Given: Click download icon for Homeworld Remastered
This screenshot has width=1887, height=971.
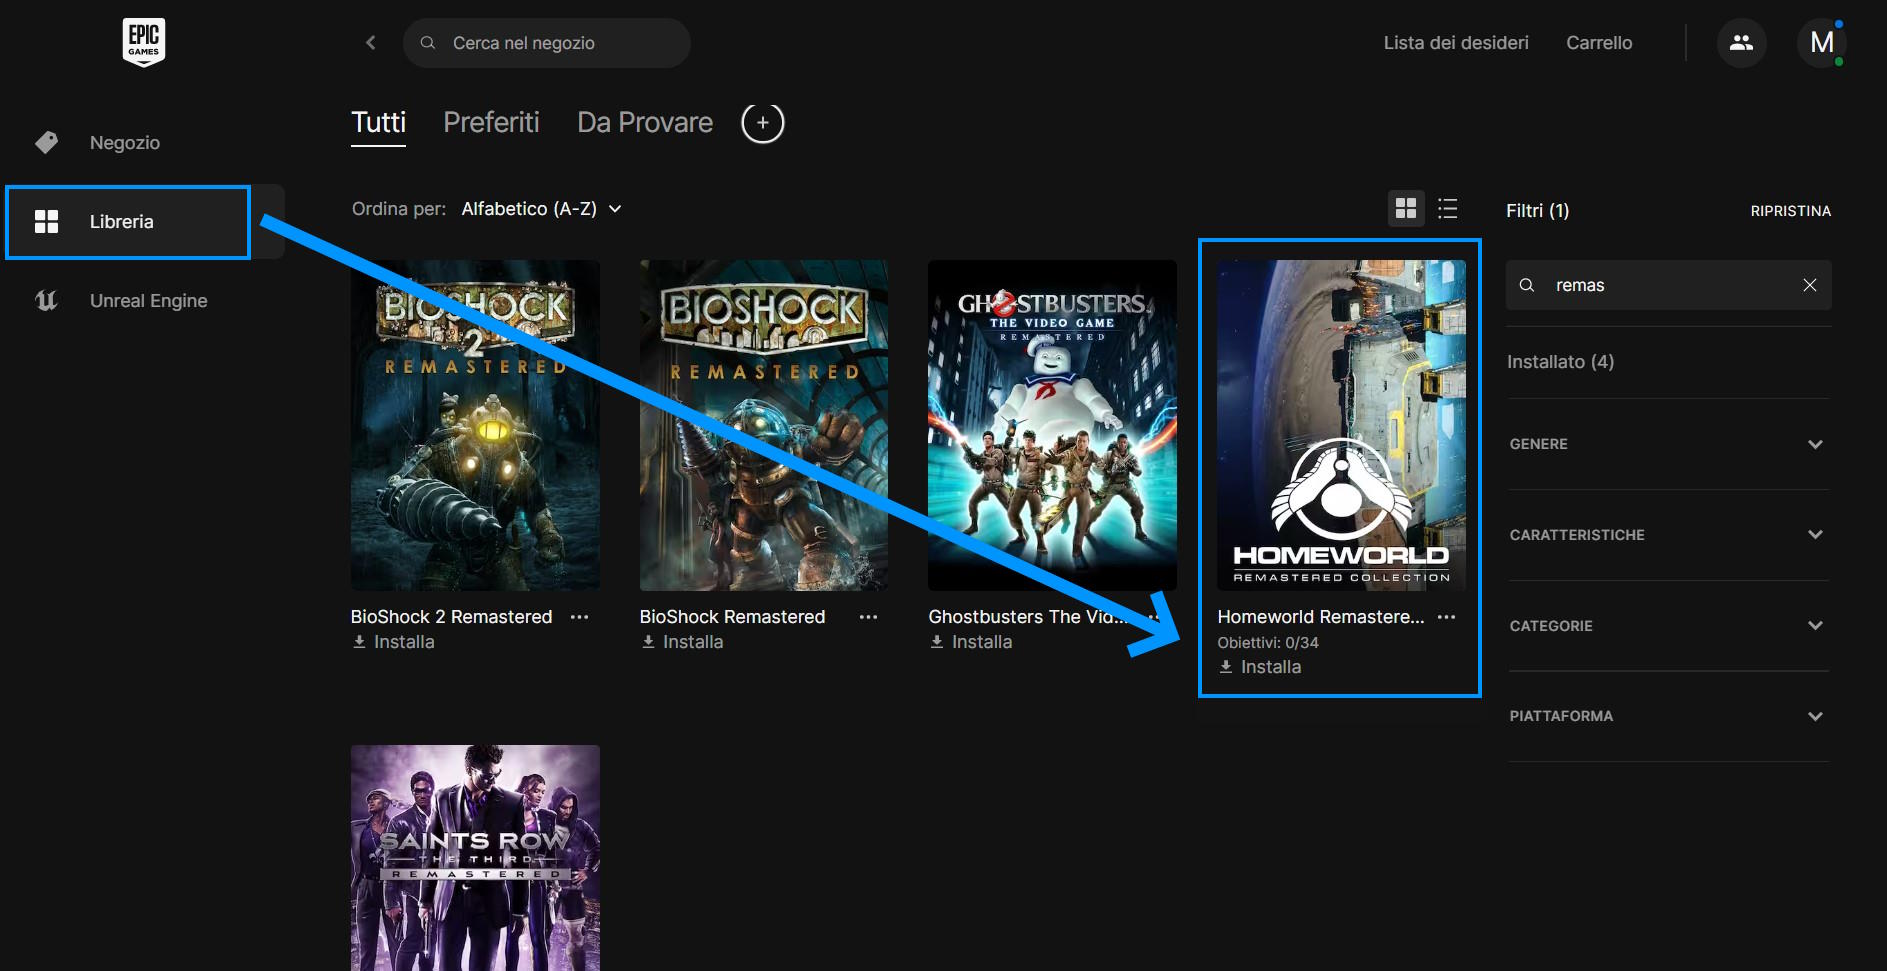Looking at the screenshot, I should pos(1226,667).
